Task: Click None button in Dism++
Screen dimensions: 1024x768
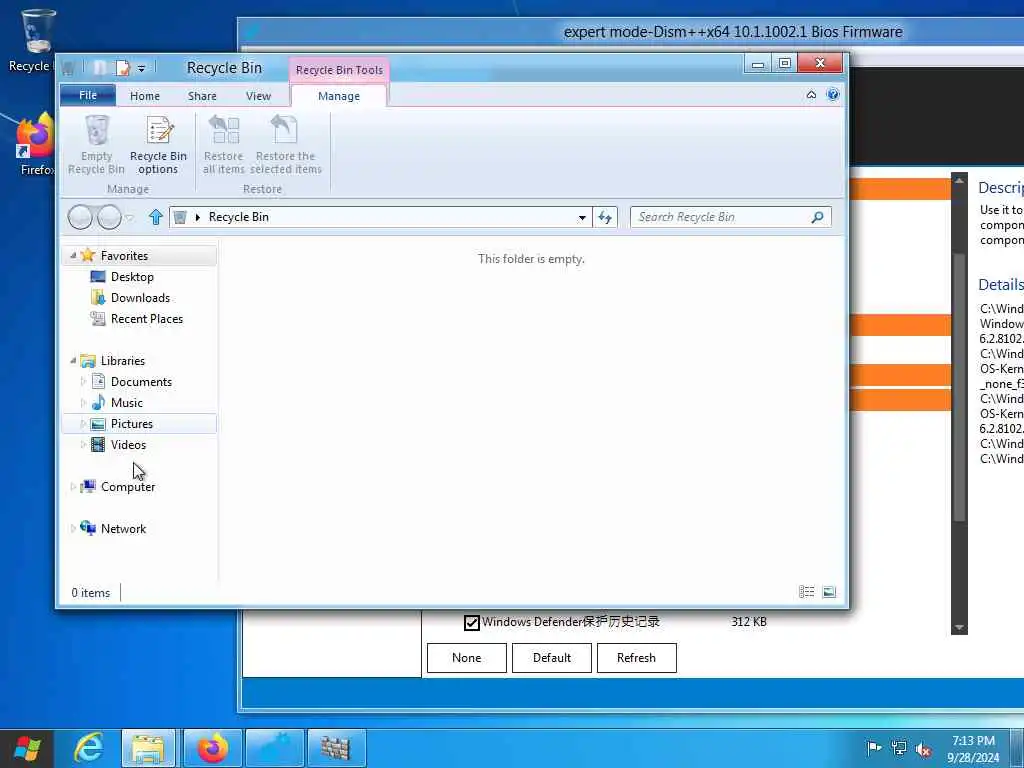Action: coord(466,658)
